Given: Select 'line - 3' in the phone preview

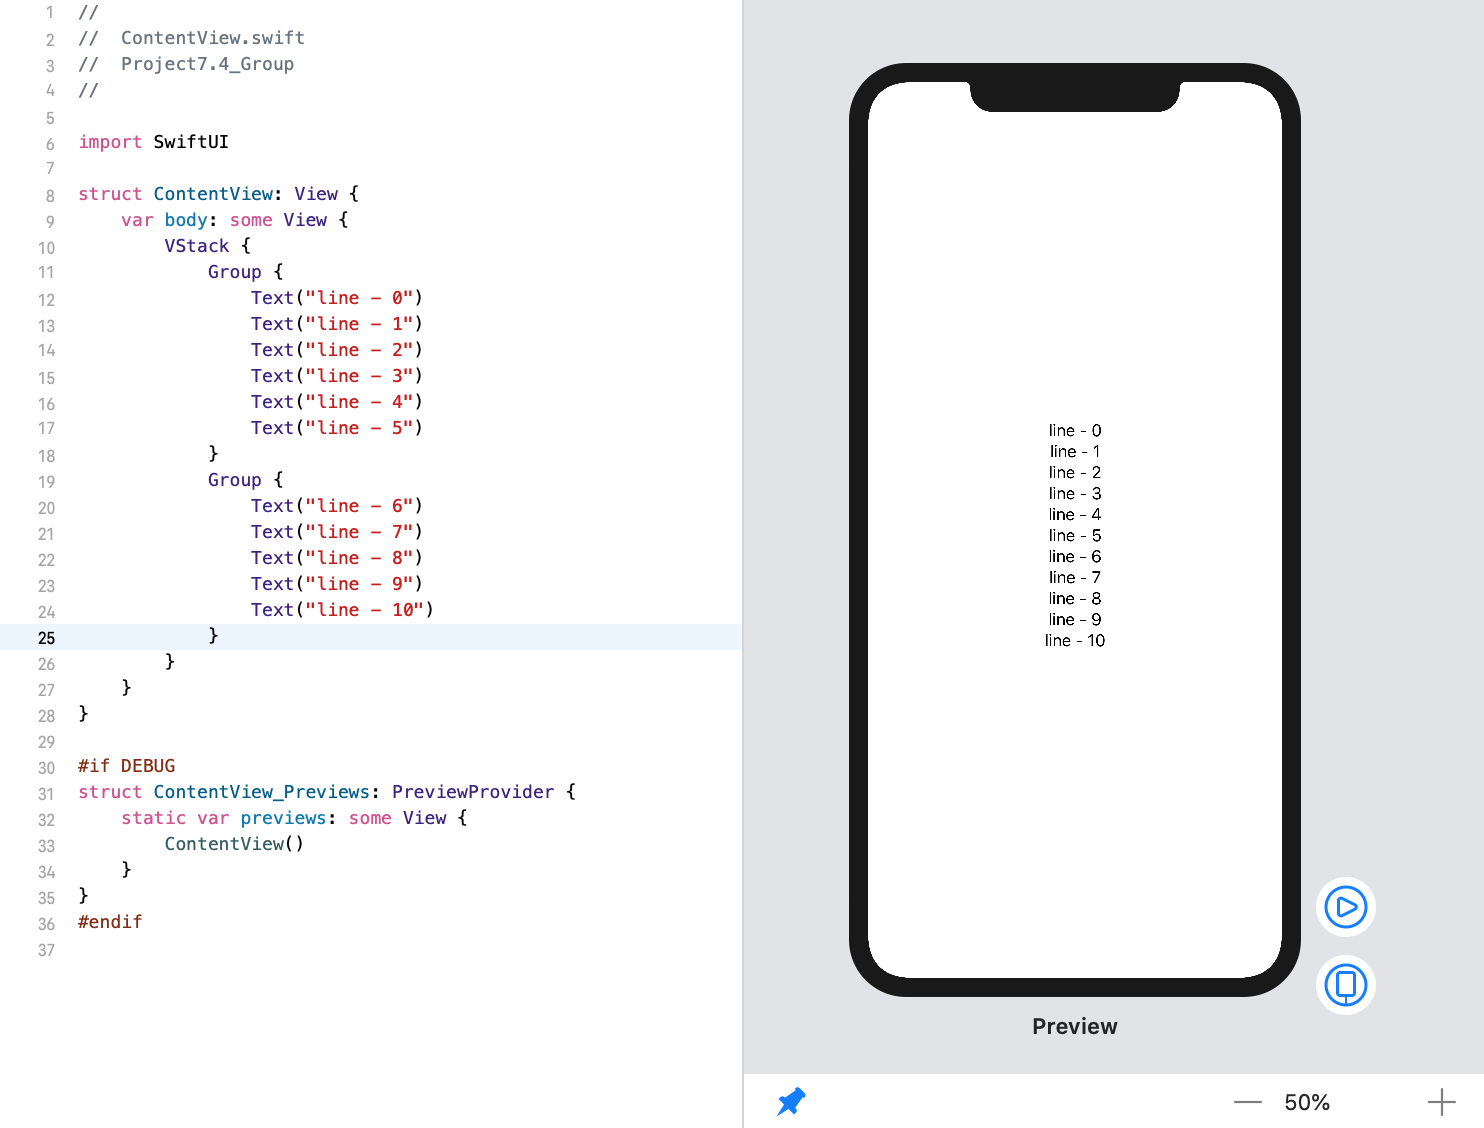Looking at the screenshot, I should click(1075, 493).
